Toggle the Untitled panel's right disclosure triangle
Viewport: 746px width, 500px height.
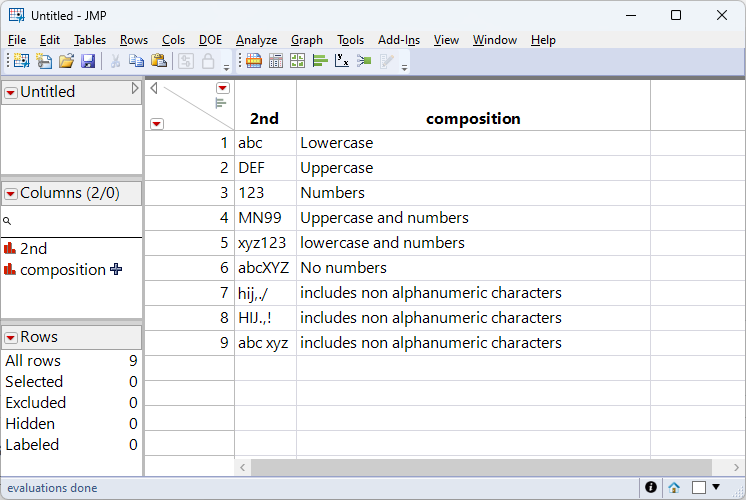click(136, 89)
